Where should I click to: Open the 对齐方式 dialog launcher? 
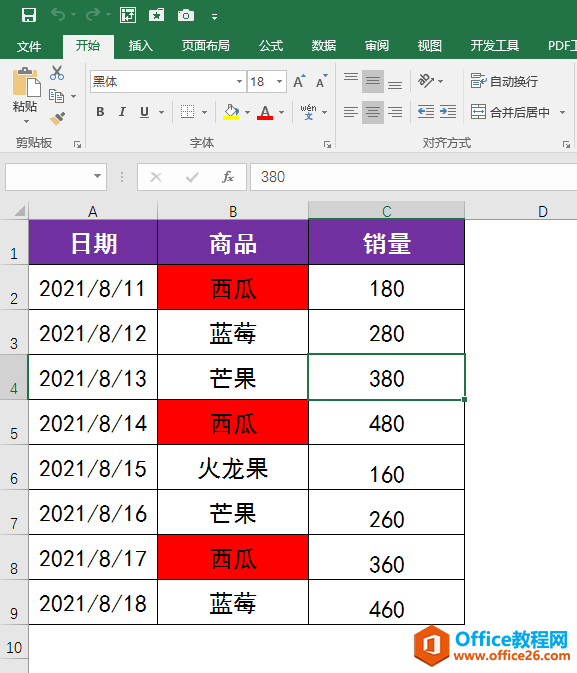(x=566, y=145)
